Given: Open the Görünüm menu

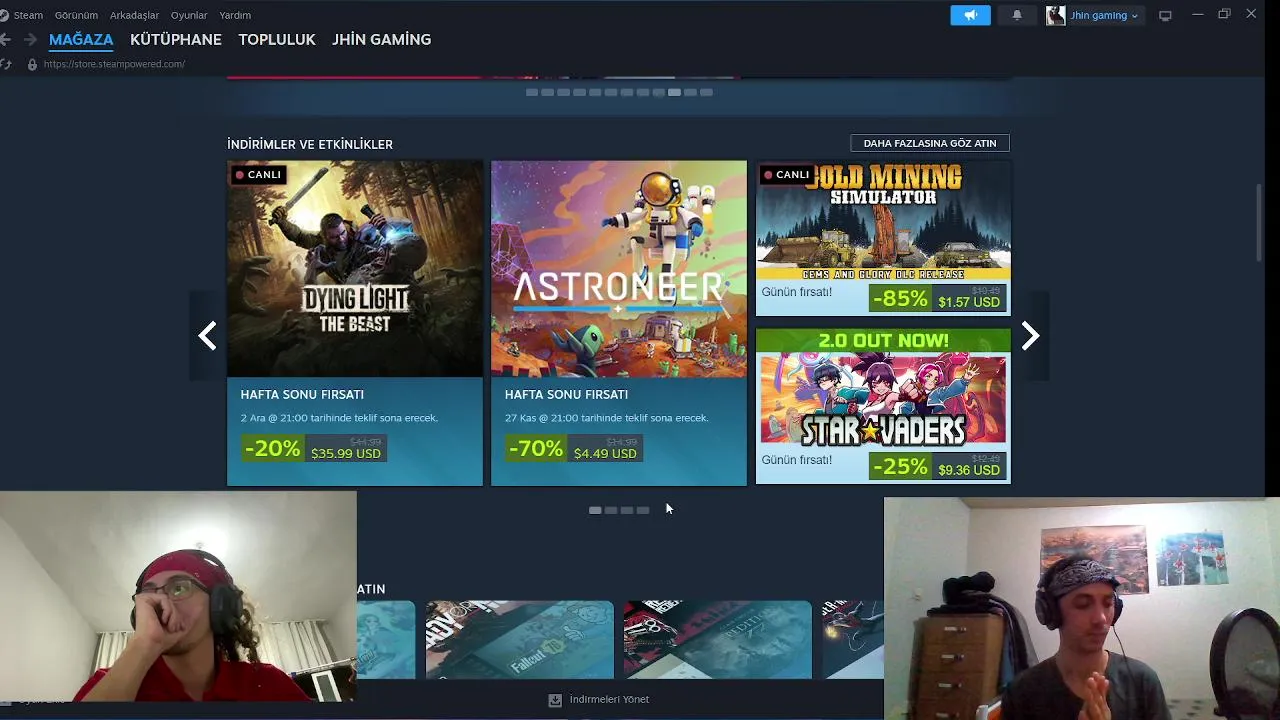Looking at the screenshot, I should (76, 15).
